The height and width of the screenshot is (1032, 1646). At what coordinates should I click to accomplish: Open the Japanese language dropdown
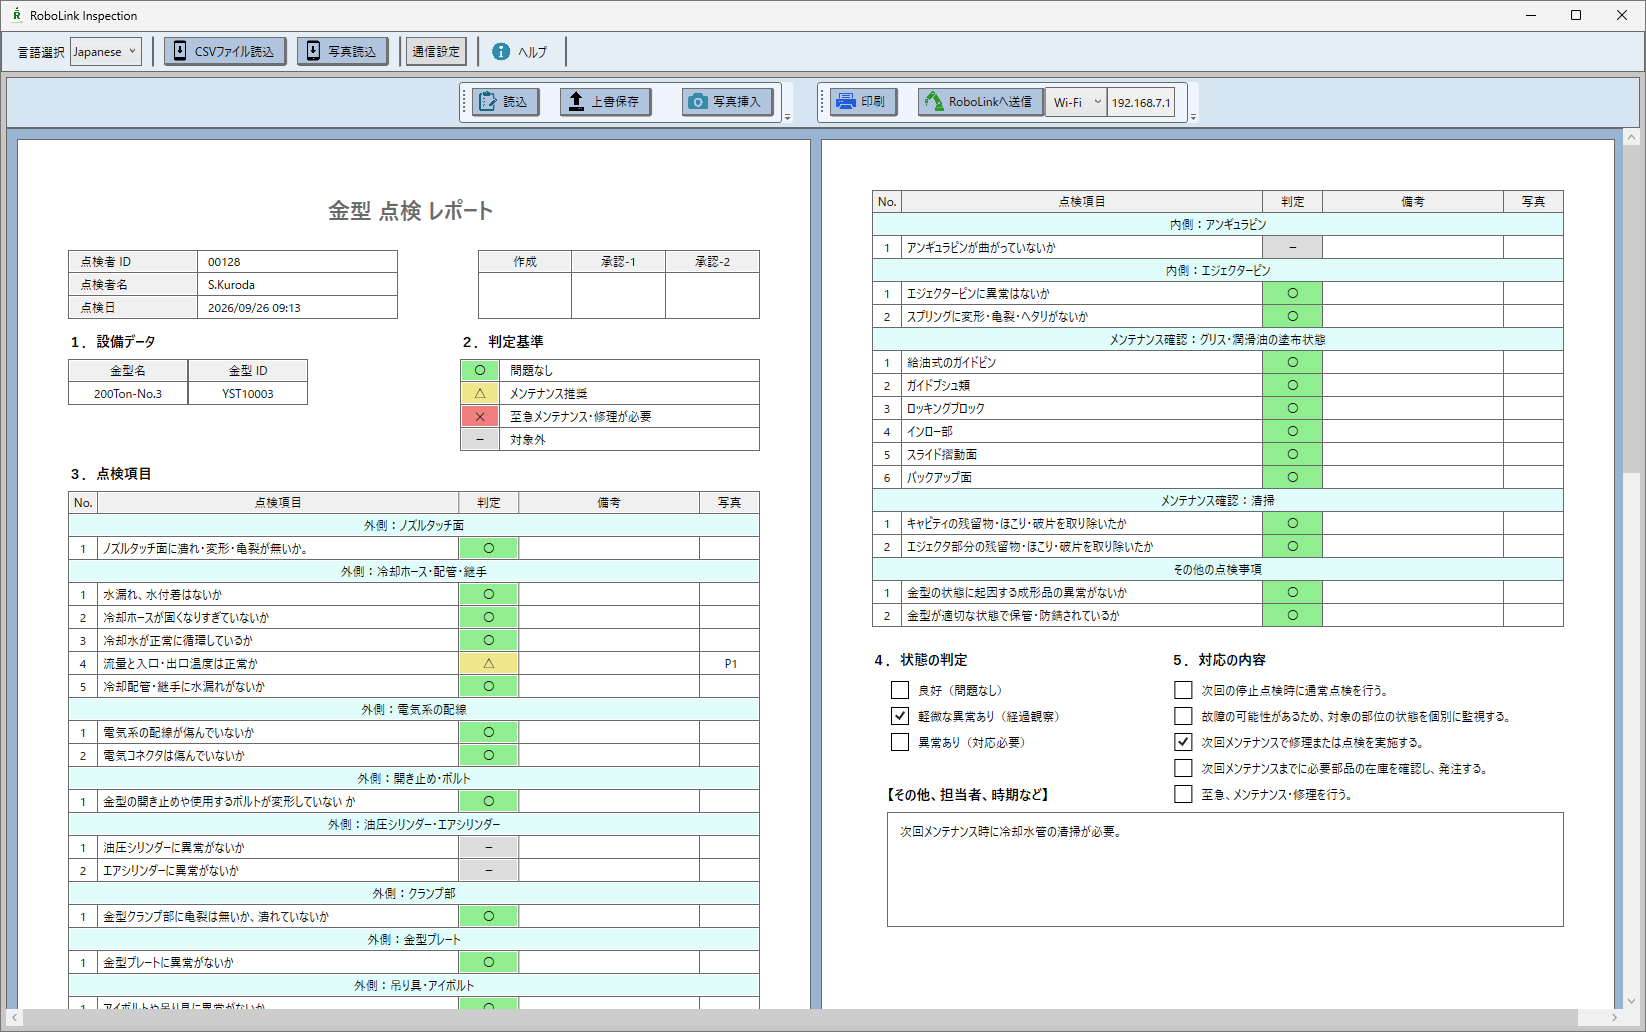point(105,51)
